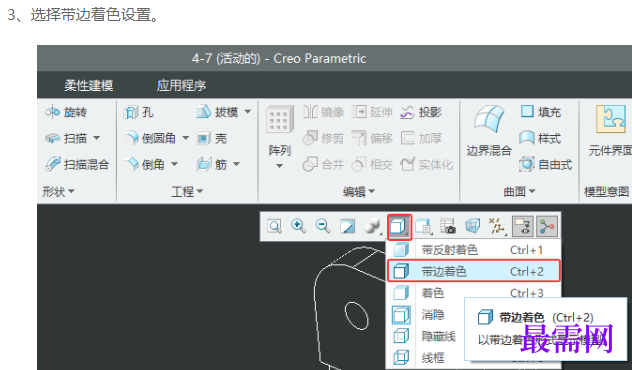Open the 拔模 dropdown arrow
The height and width of the screenshot is (370, 632).
click(248, 112)
